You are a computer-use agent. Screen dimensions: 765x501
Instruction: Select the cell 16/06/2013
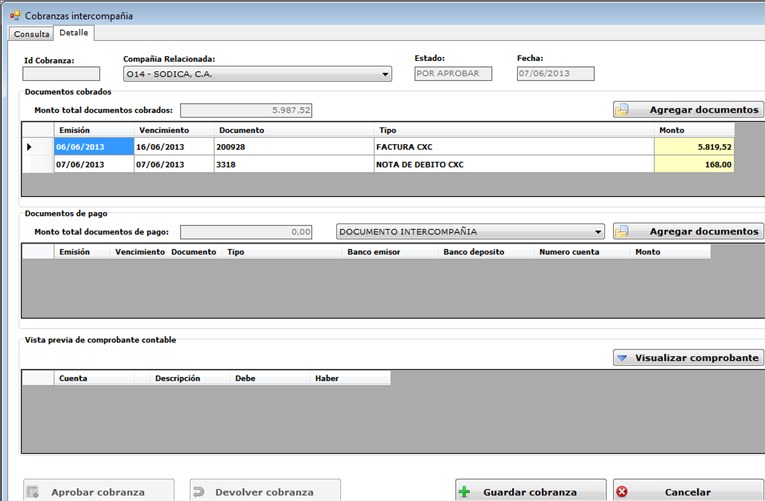(x=174, y=147)
